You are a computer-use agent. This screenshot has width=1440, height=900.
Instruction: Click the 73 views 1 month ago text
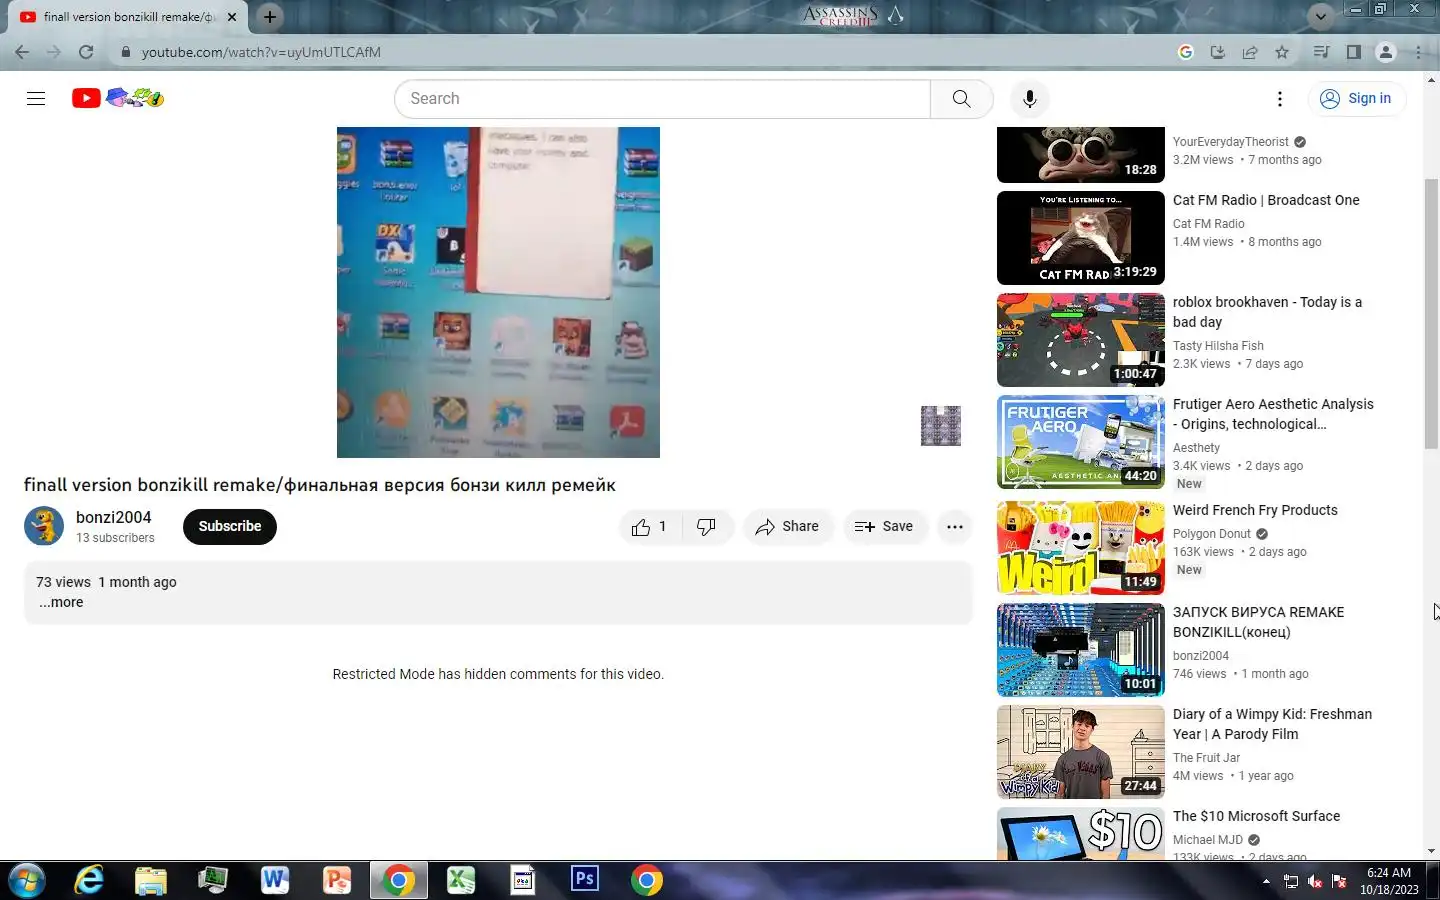click(106, 582)
